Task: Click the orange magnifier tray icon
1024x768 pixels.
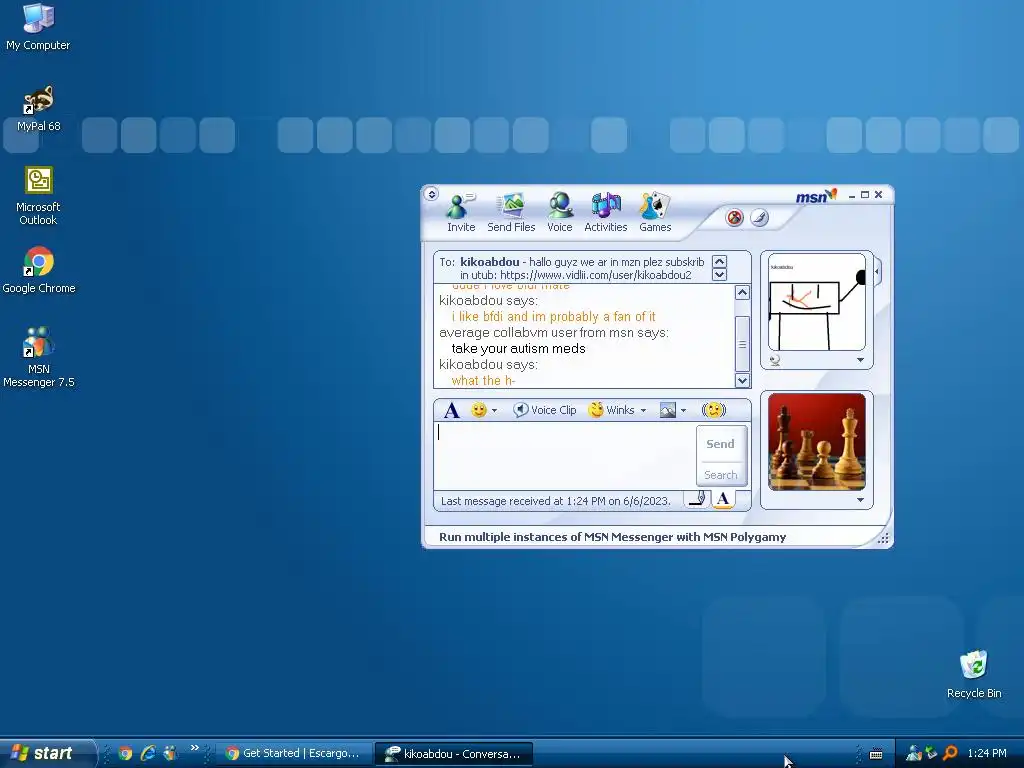Action: click(950, 754)
